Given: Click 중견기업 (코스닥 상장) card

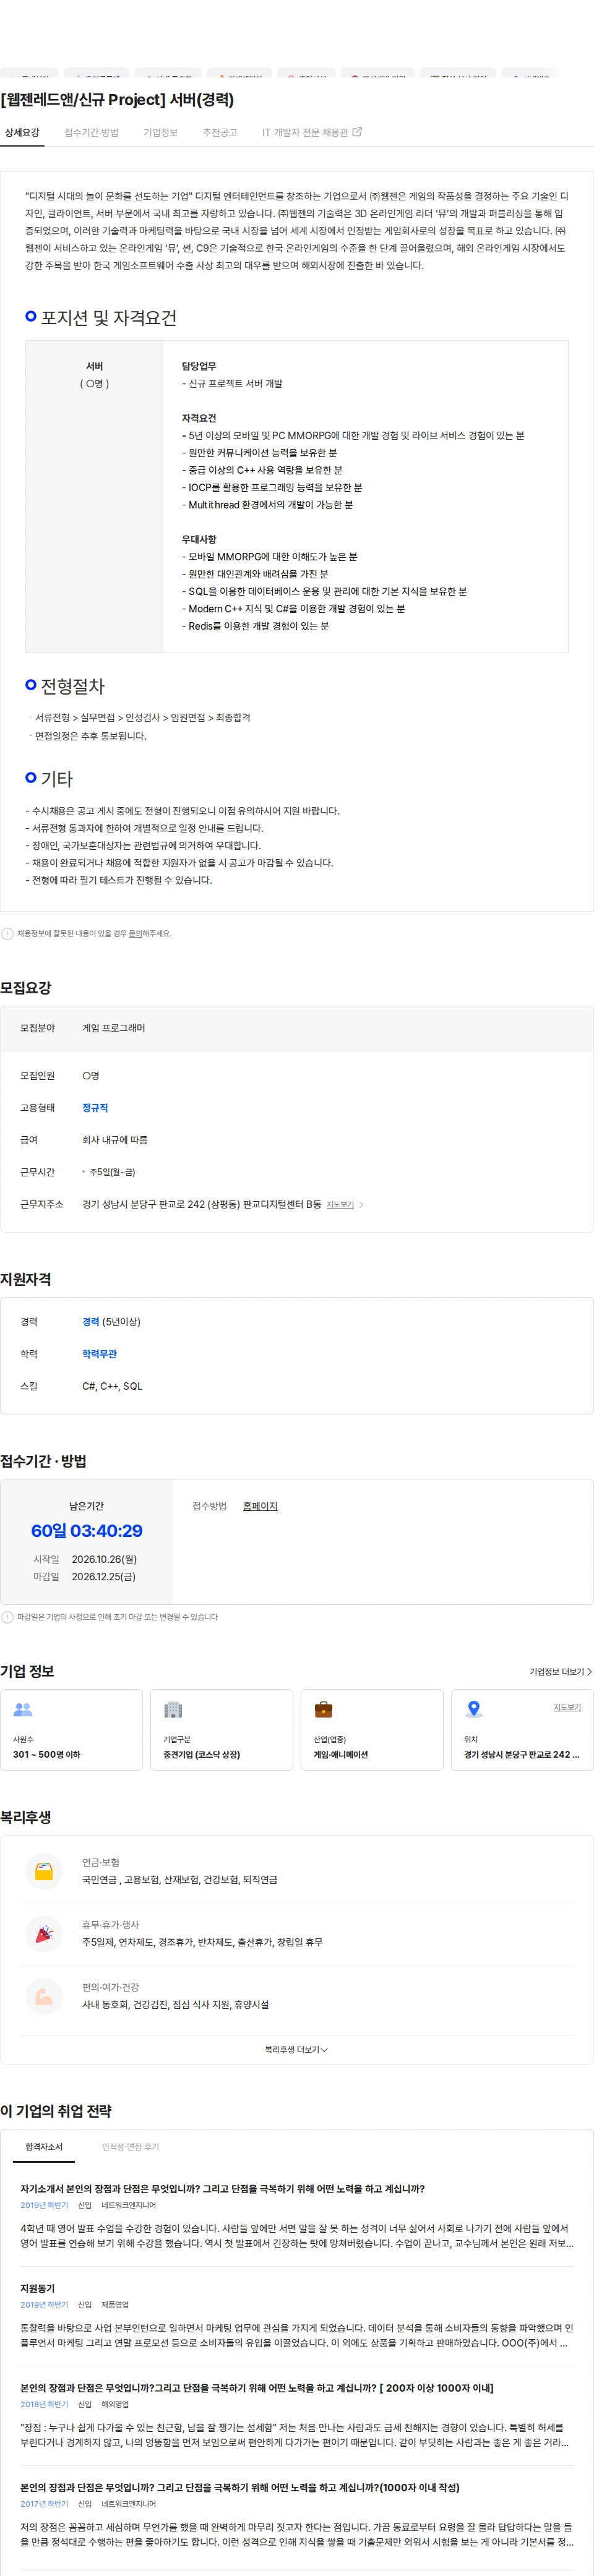Looking at the screenshot, I should (221, 1730).
